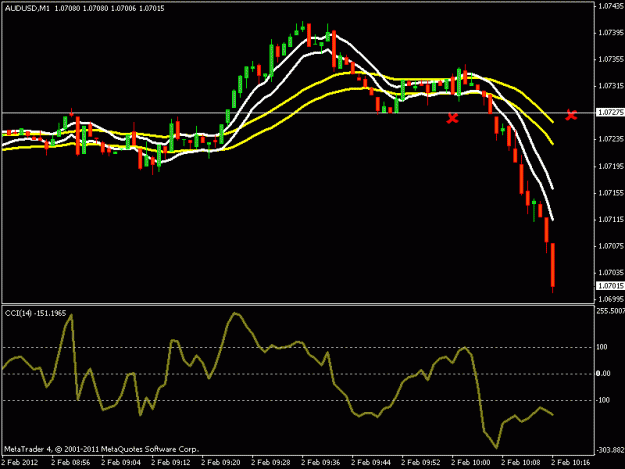Click the time axis label 2 Feb 10:16
Screen dimensions: 625x469
[571, 462]
